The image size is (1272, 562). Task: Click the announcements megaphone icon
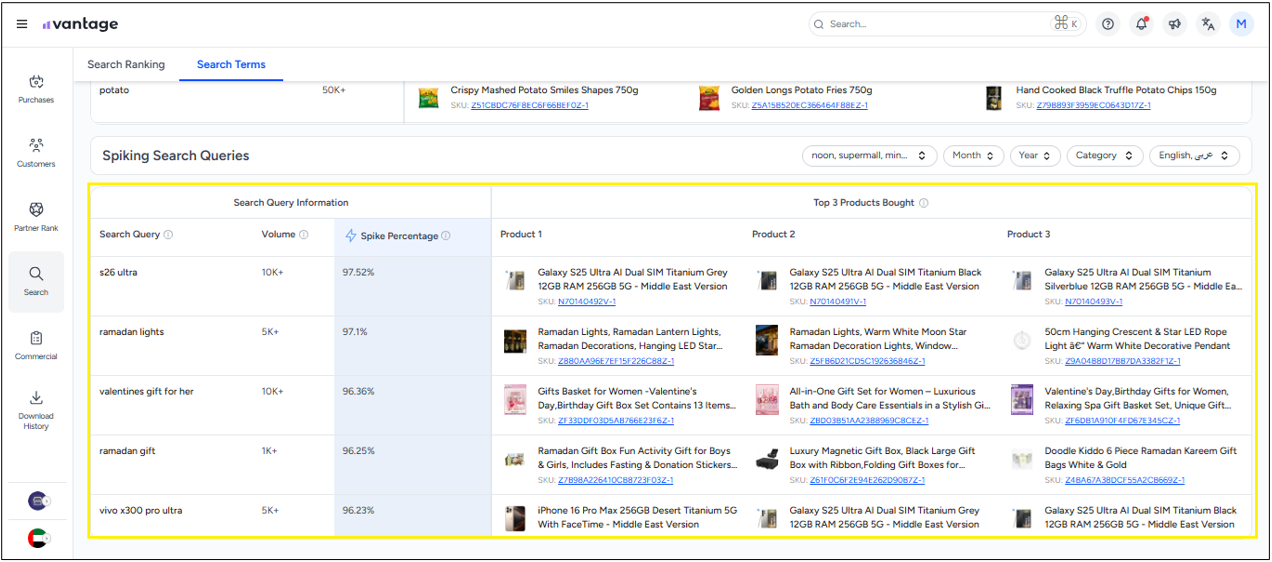click(x=1174, y=24)
